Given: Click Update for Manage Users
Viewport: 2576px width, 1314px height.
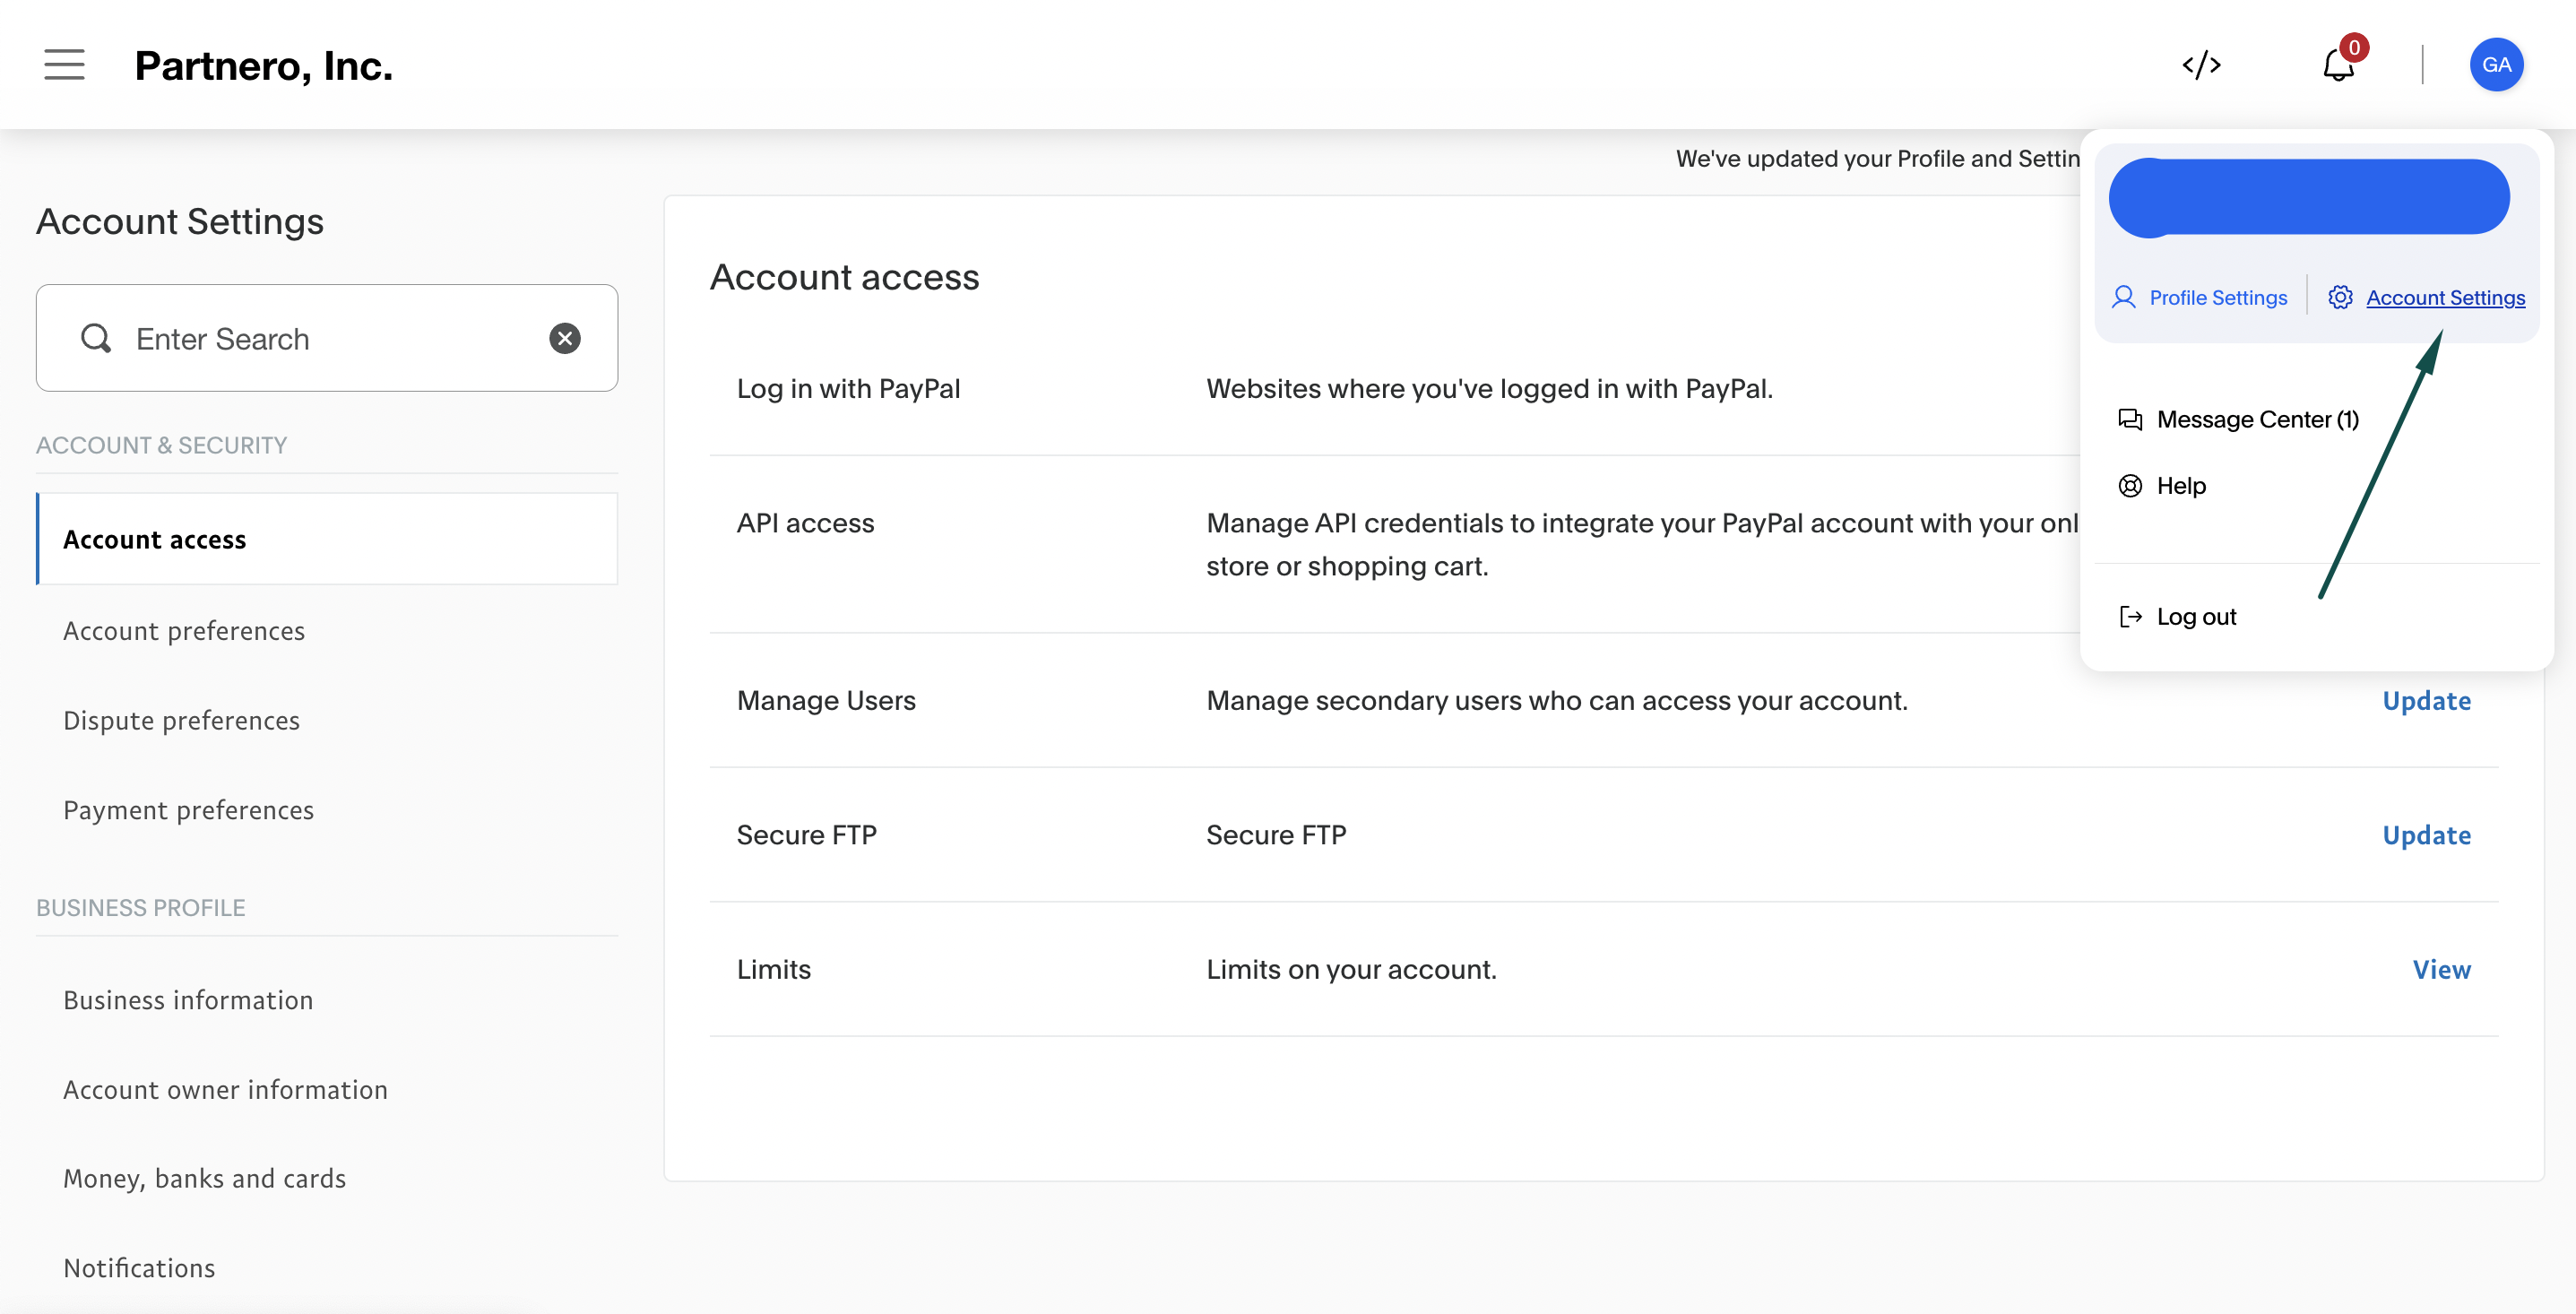Looking at the screenshot, I should point(2426,701).
